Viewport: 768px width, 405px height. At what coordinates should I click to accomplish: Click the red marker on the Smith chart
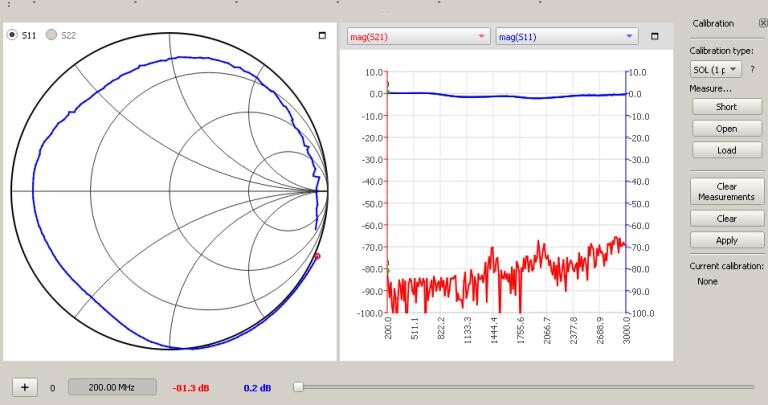317,256
